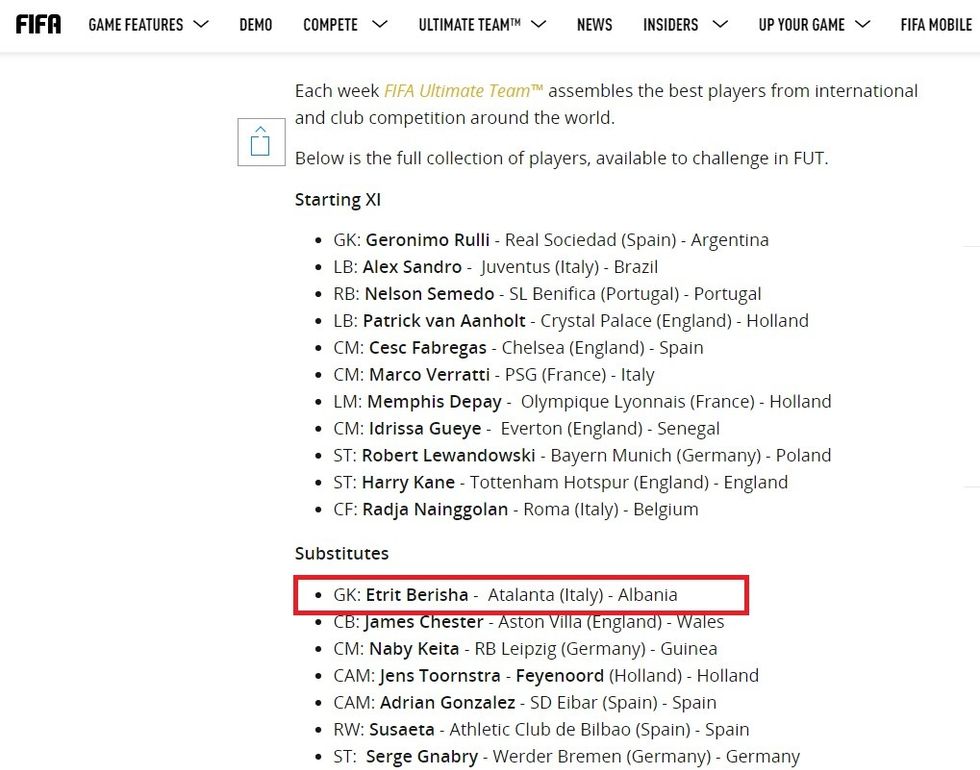Expand the Ultimate Team dropdown chevron
The height and width of the screenshot is (770, 980).
(x=538, y=24)
